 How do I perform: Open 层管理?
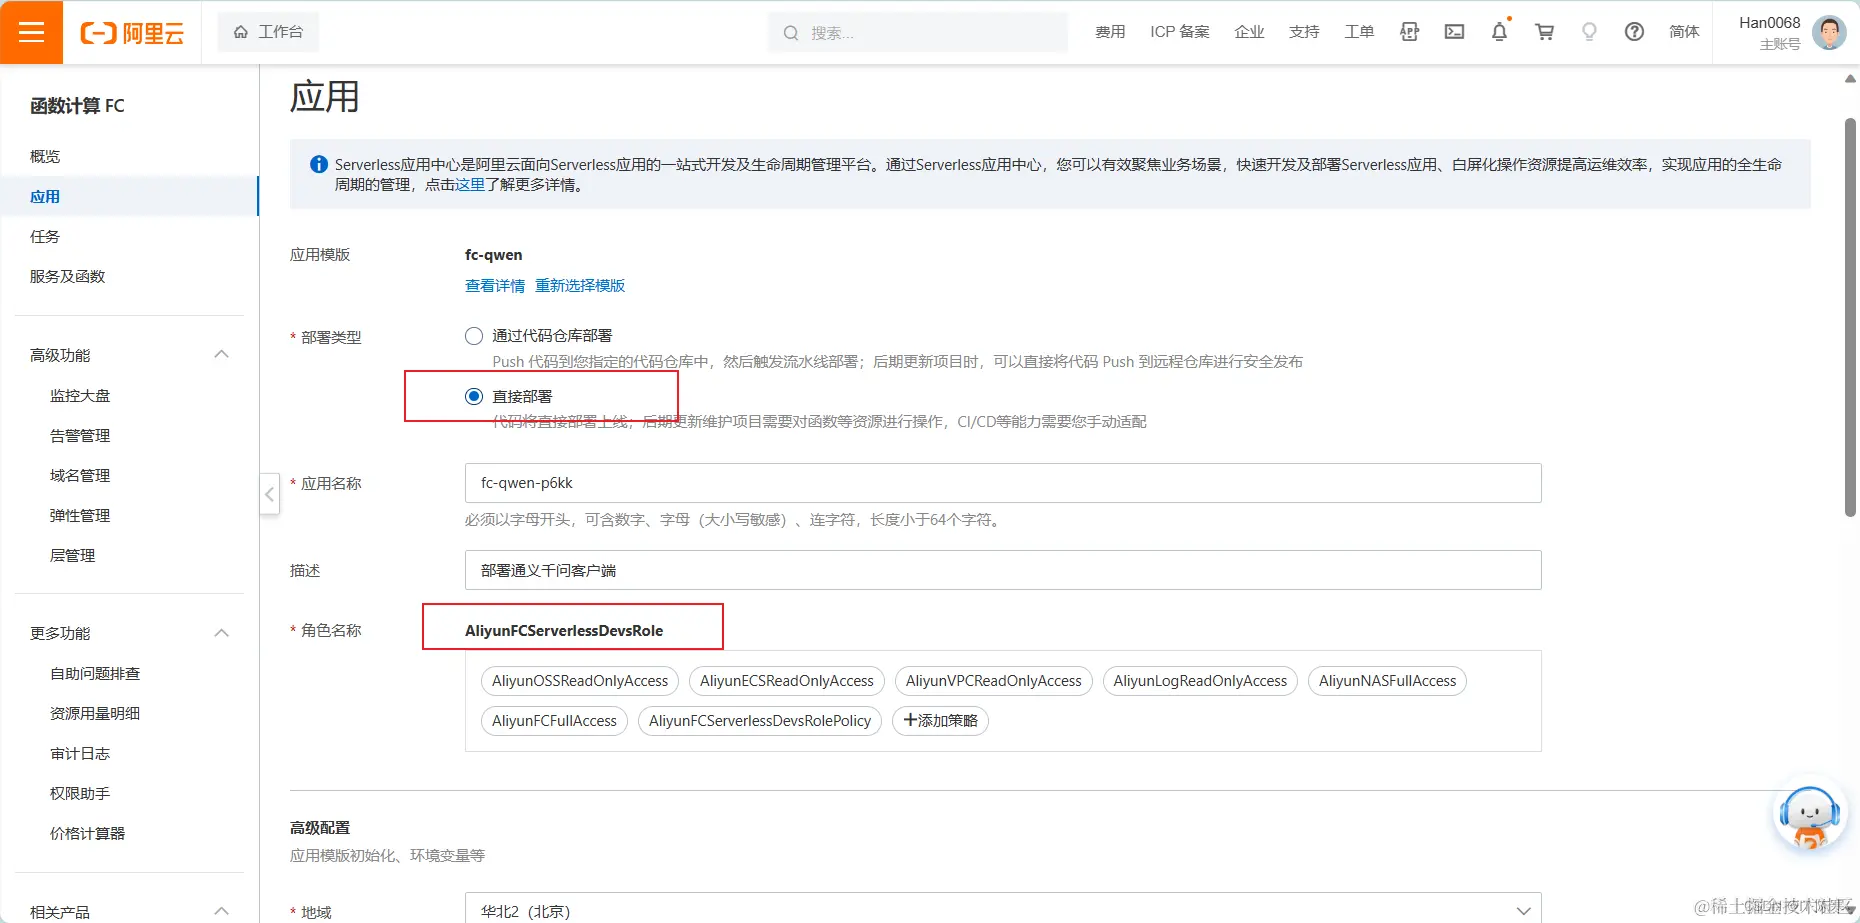[72, 555]
